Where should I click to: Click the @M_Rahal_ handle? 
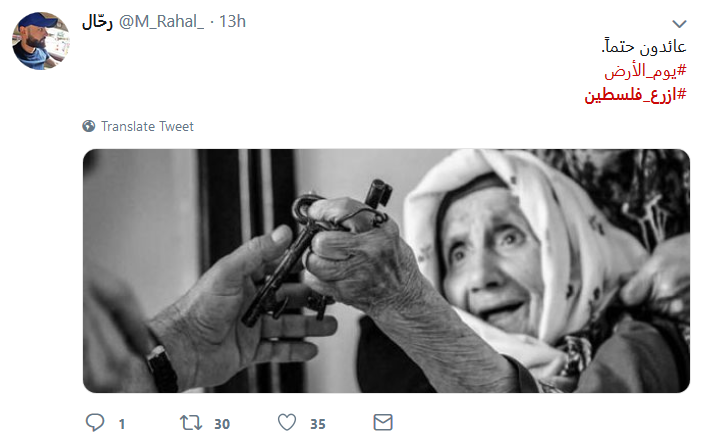click(x=161, y=22)
